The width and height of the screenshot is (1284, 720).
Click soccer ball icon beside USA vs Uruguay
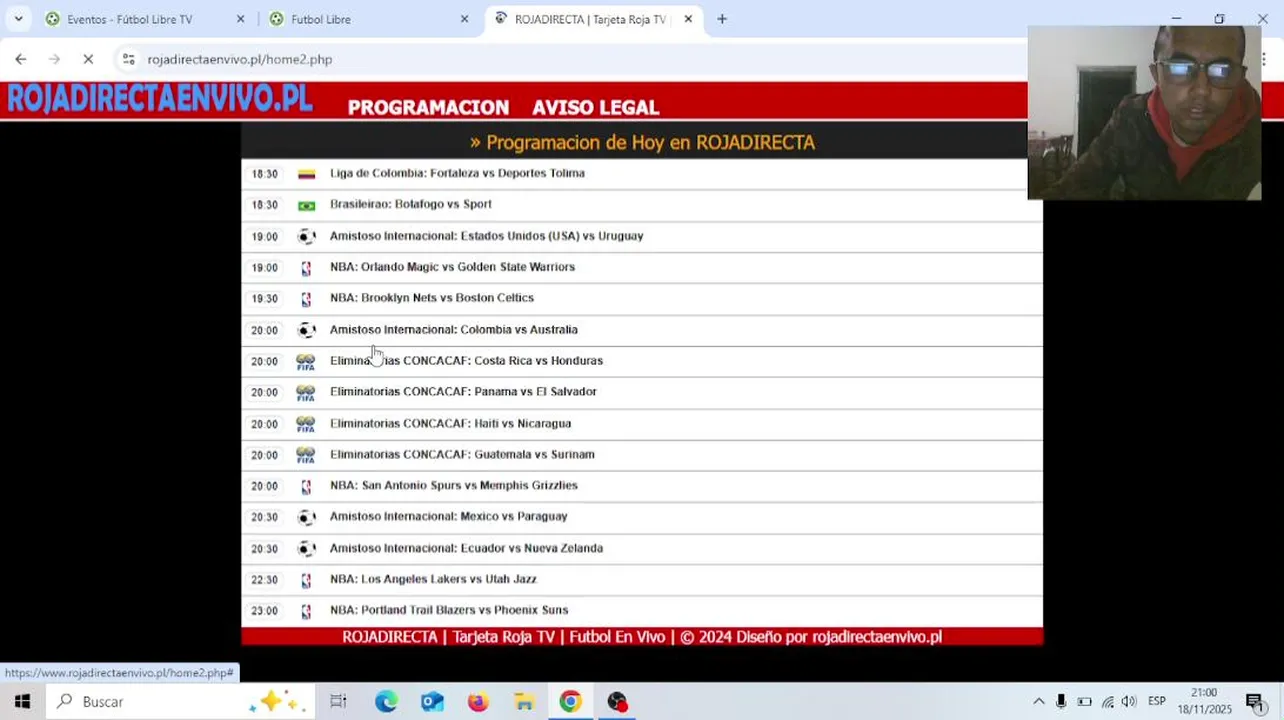tap(306, 237)
